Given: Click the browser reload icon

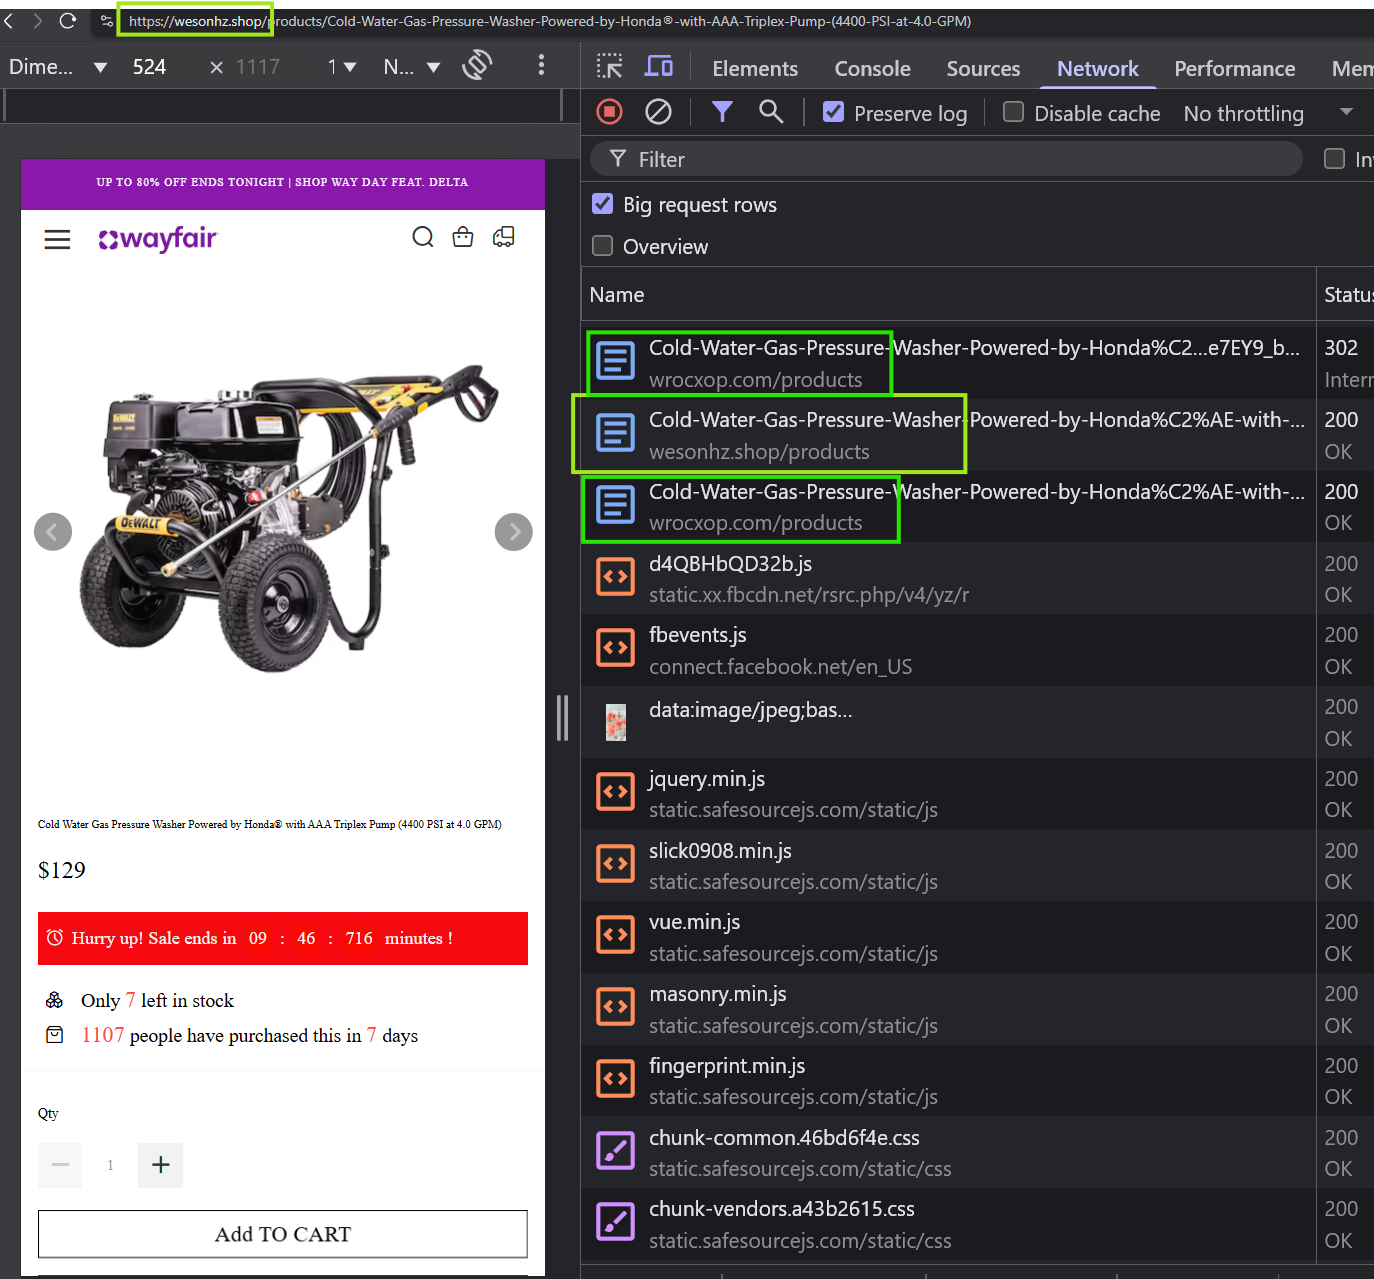Looking at the screenshot, I should tap(68, 21).
